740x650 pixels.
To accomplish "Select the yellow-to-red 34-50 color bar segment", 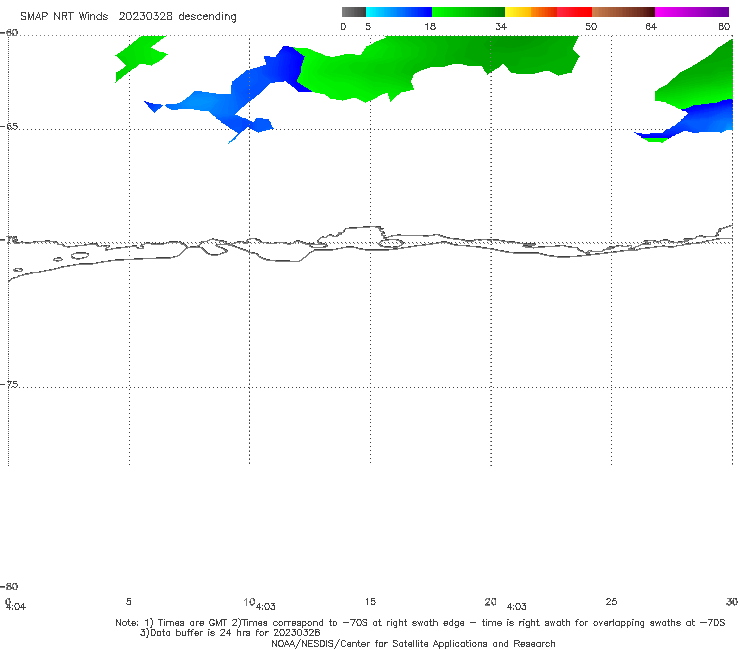I will click(548, 12).
